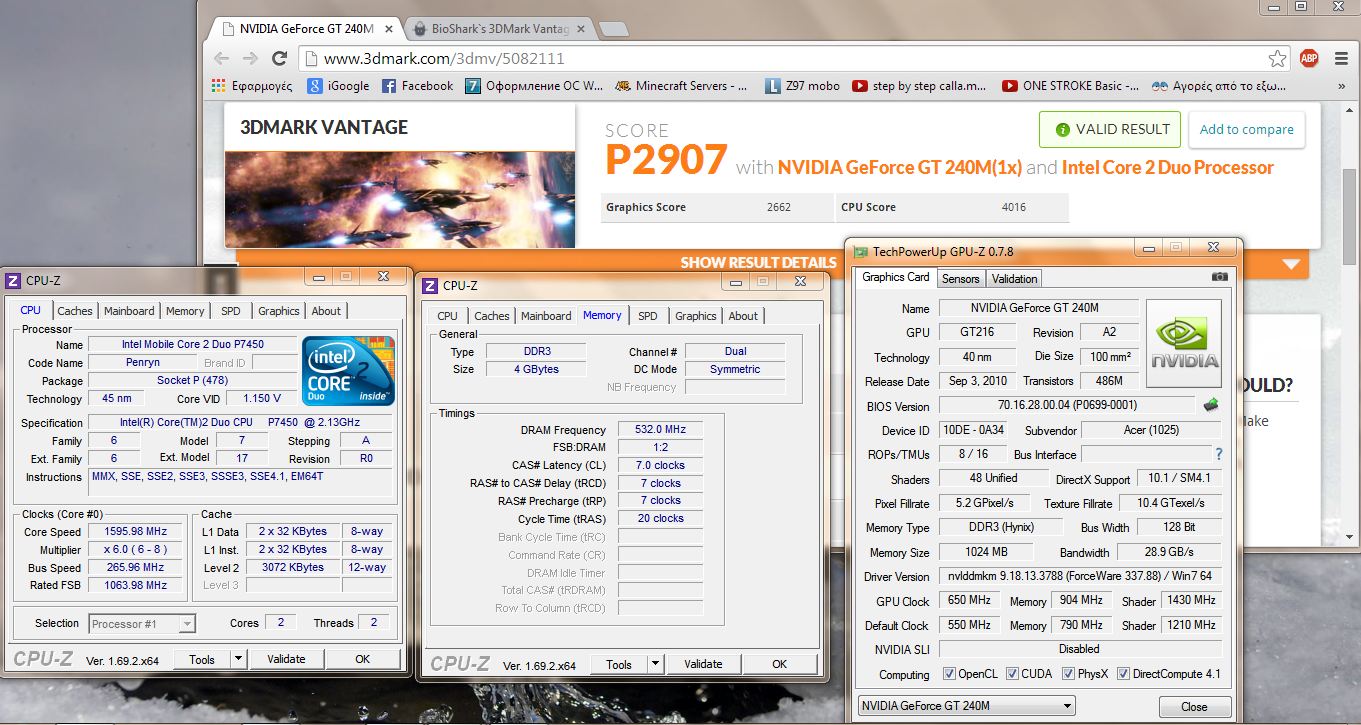This screenshot has height=725, width=1361.
Task: Click the GPU Clock 650 MHz field
Action: click(969, 601)
